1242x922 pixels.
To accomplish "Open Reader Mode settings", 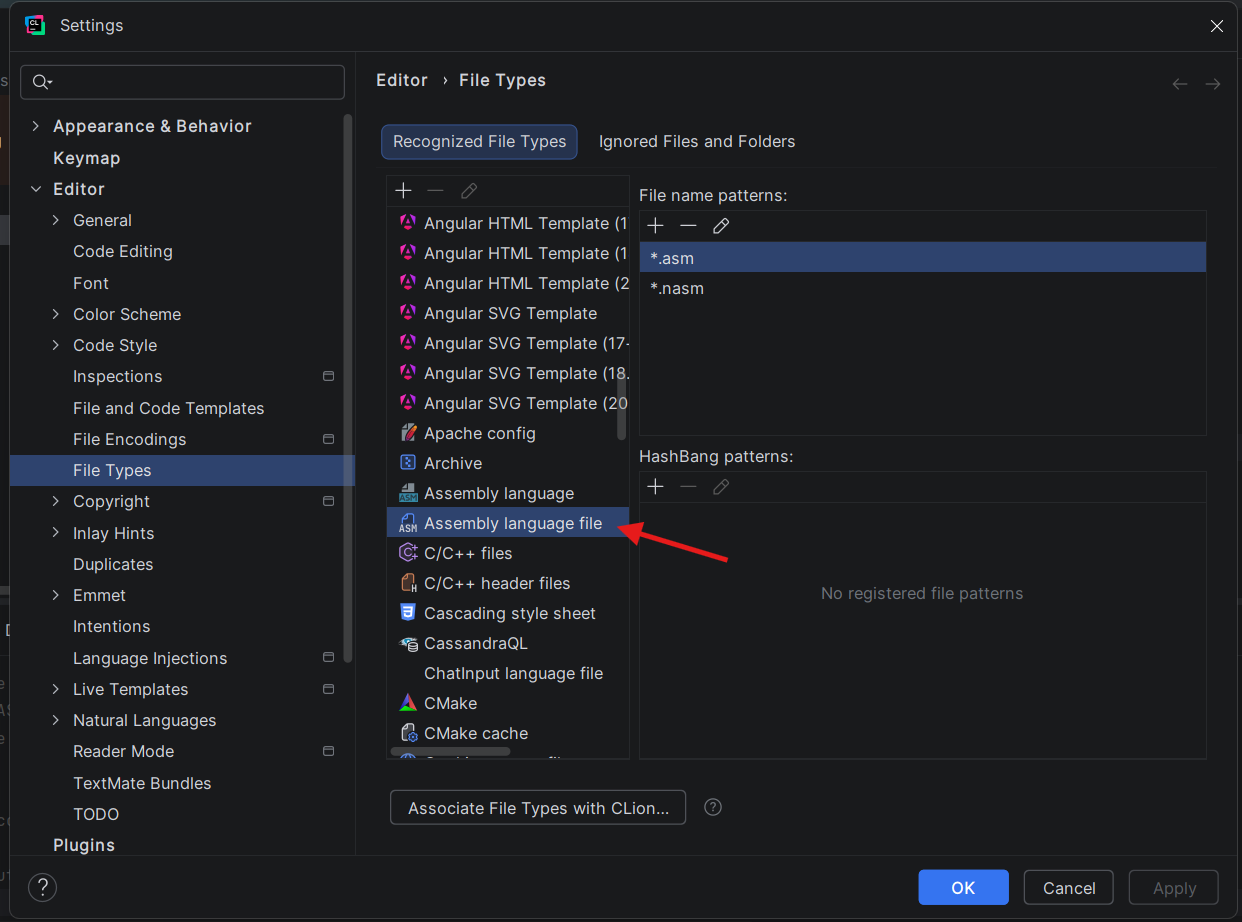I will click(123, 751).
